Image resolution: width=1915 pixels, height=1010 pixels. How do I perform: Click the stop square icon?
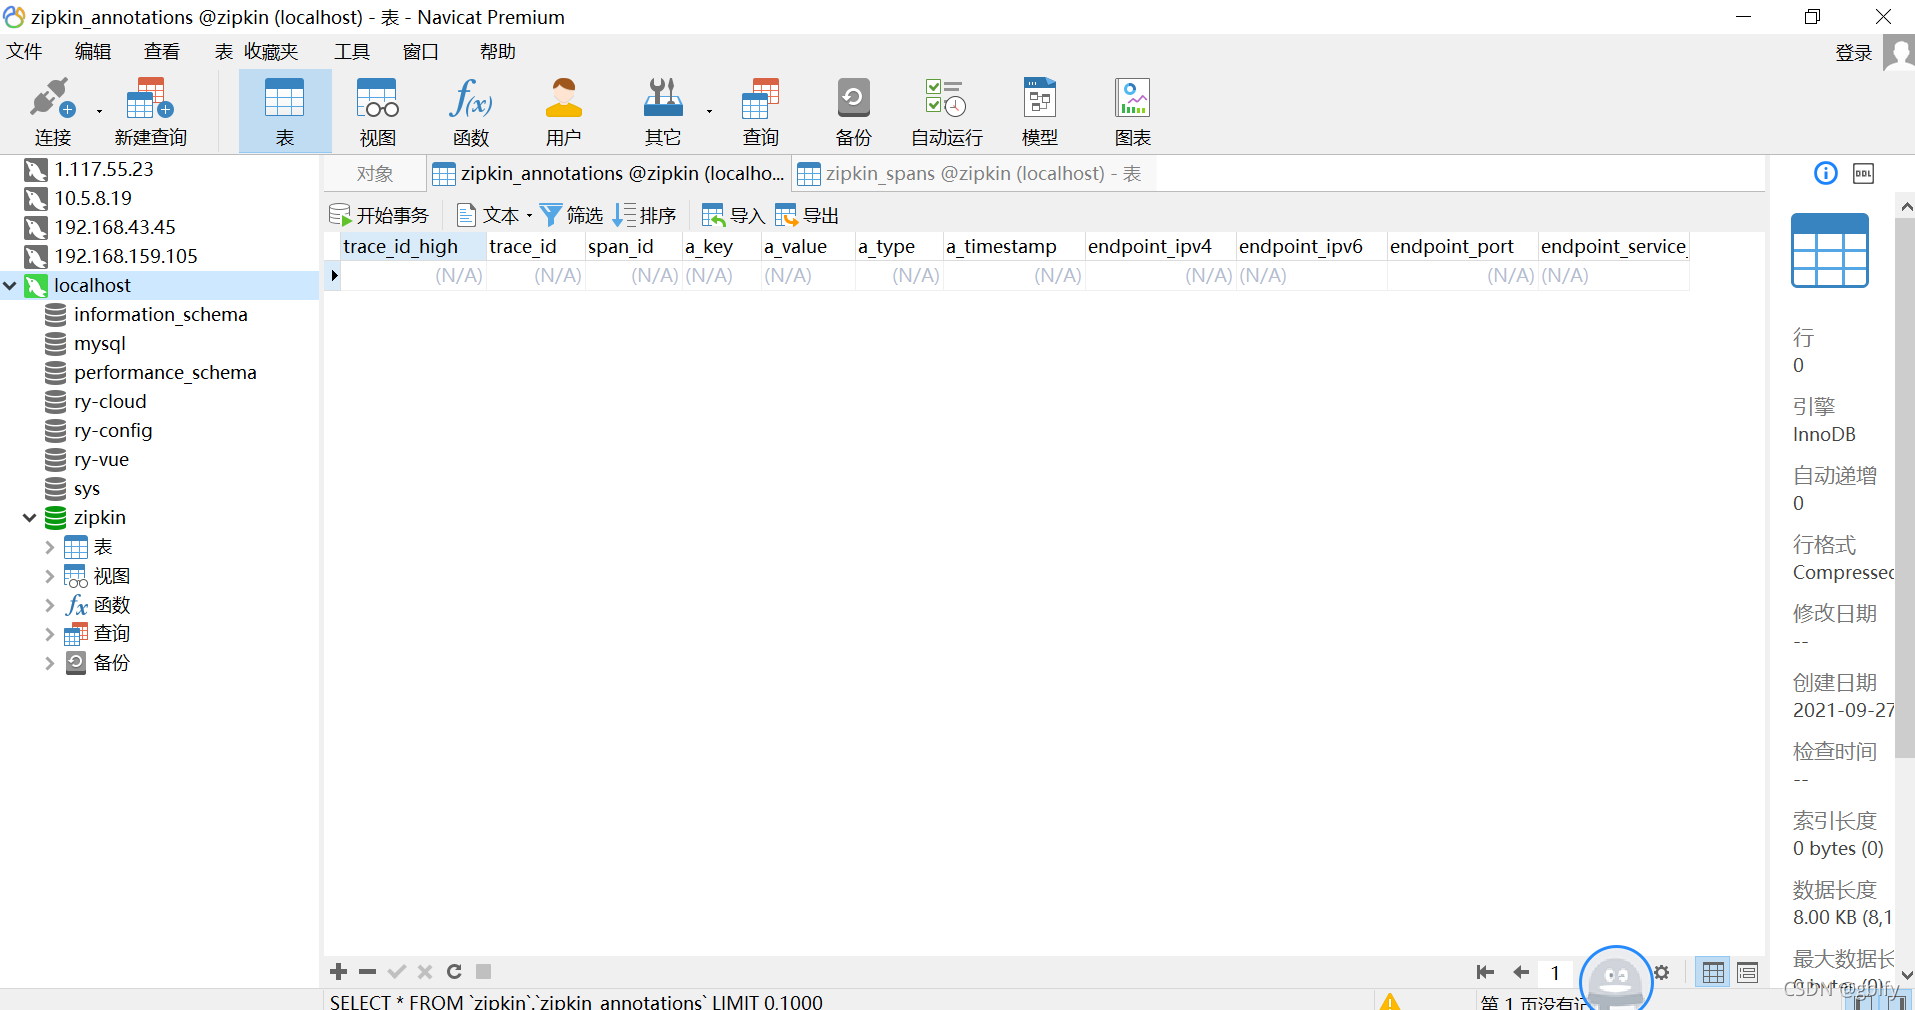point(483,972)
